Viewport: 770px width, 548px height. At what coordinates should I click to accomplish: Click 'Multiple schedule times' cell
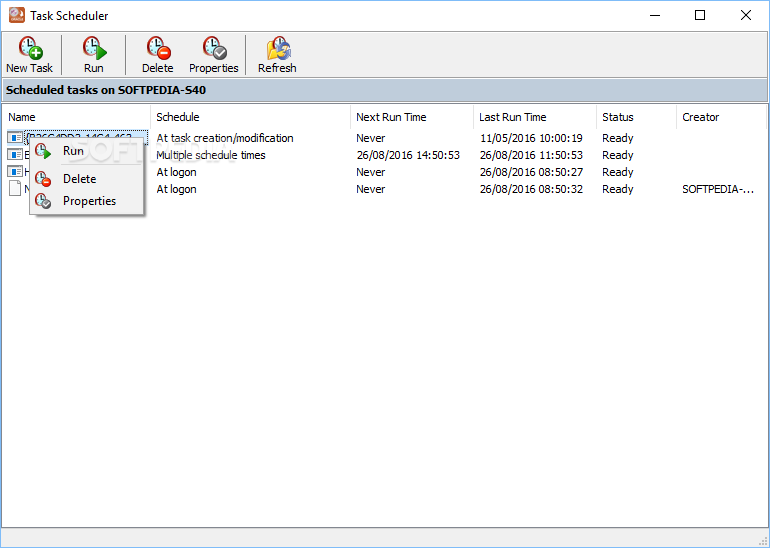pyautogui.click(x=211, y=155)
